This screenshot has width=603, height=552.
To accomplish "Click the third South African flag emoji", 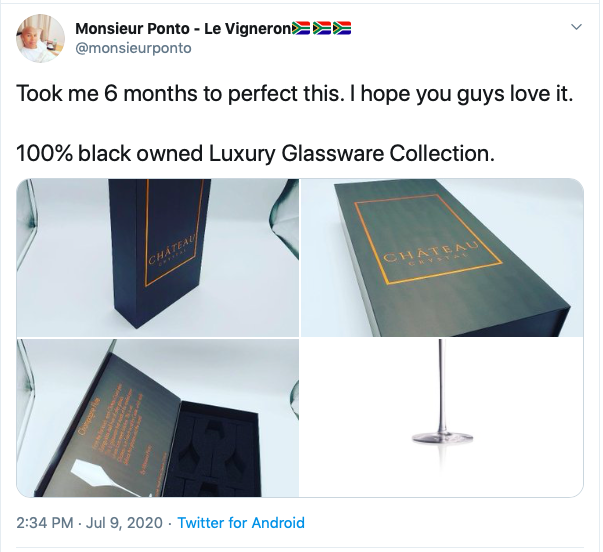I will click(342, 28).
